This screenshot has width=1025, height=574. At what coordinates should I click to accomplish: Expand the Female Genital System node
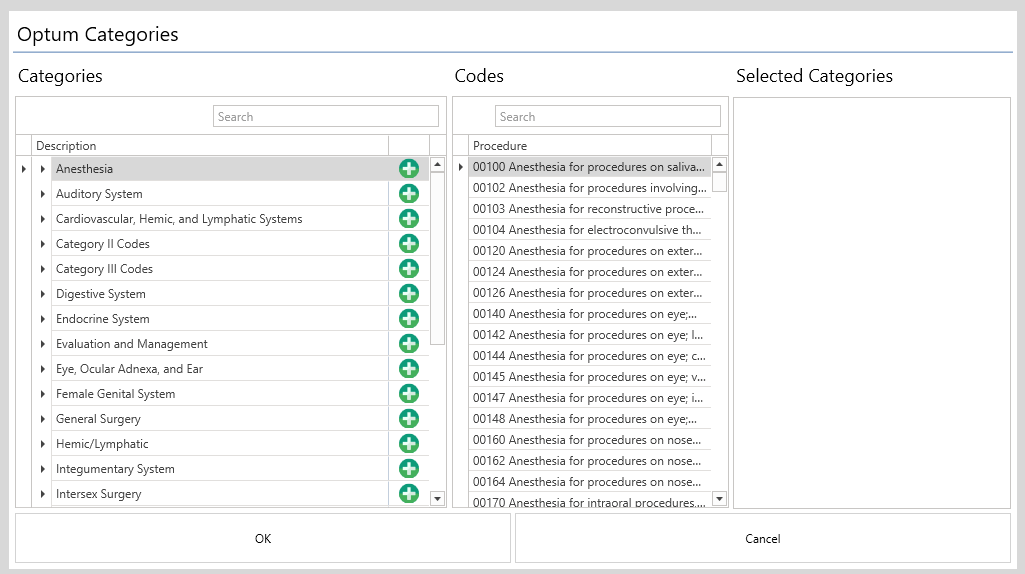(42, 394)
